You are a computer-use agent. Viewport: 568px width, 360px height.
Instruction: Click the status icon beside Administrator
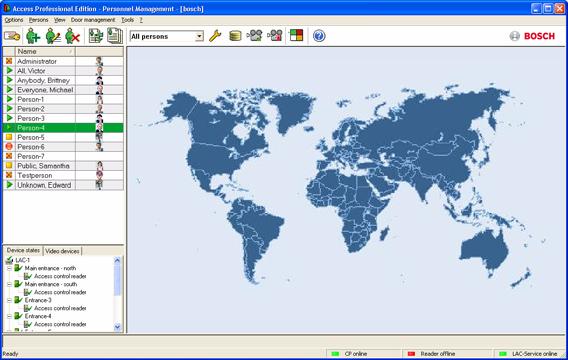pyautogui.click(x=9, y=61)
